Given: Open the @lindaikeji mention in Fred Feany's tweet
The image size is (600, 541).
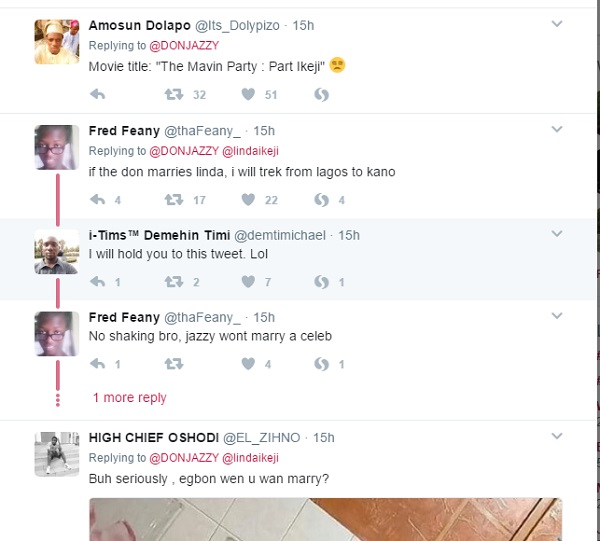Looking at the screenshot, I should click(x=258, y=151).
